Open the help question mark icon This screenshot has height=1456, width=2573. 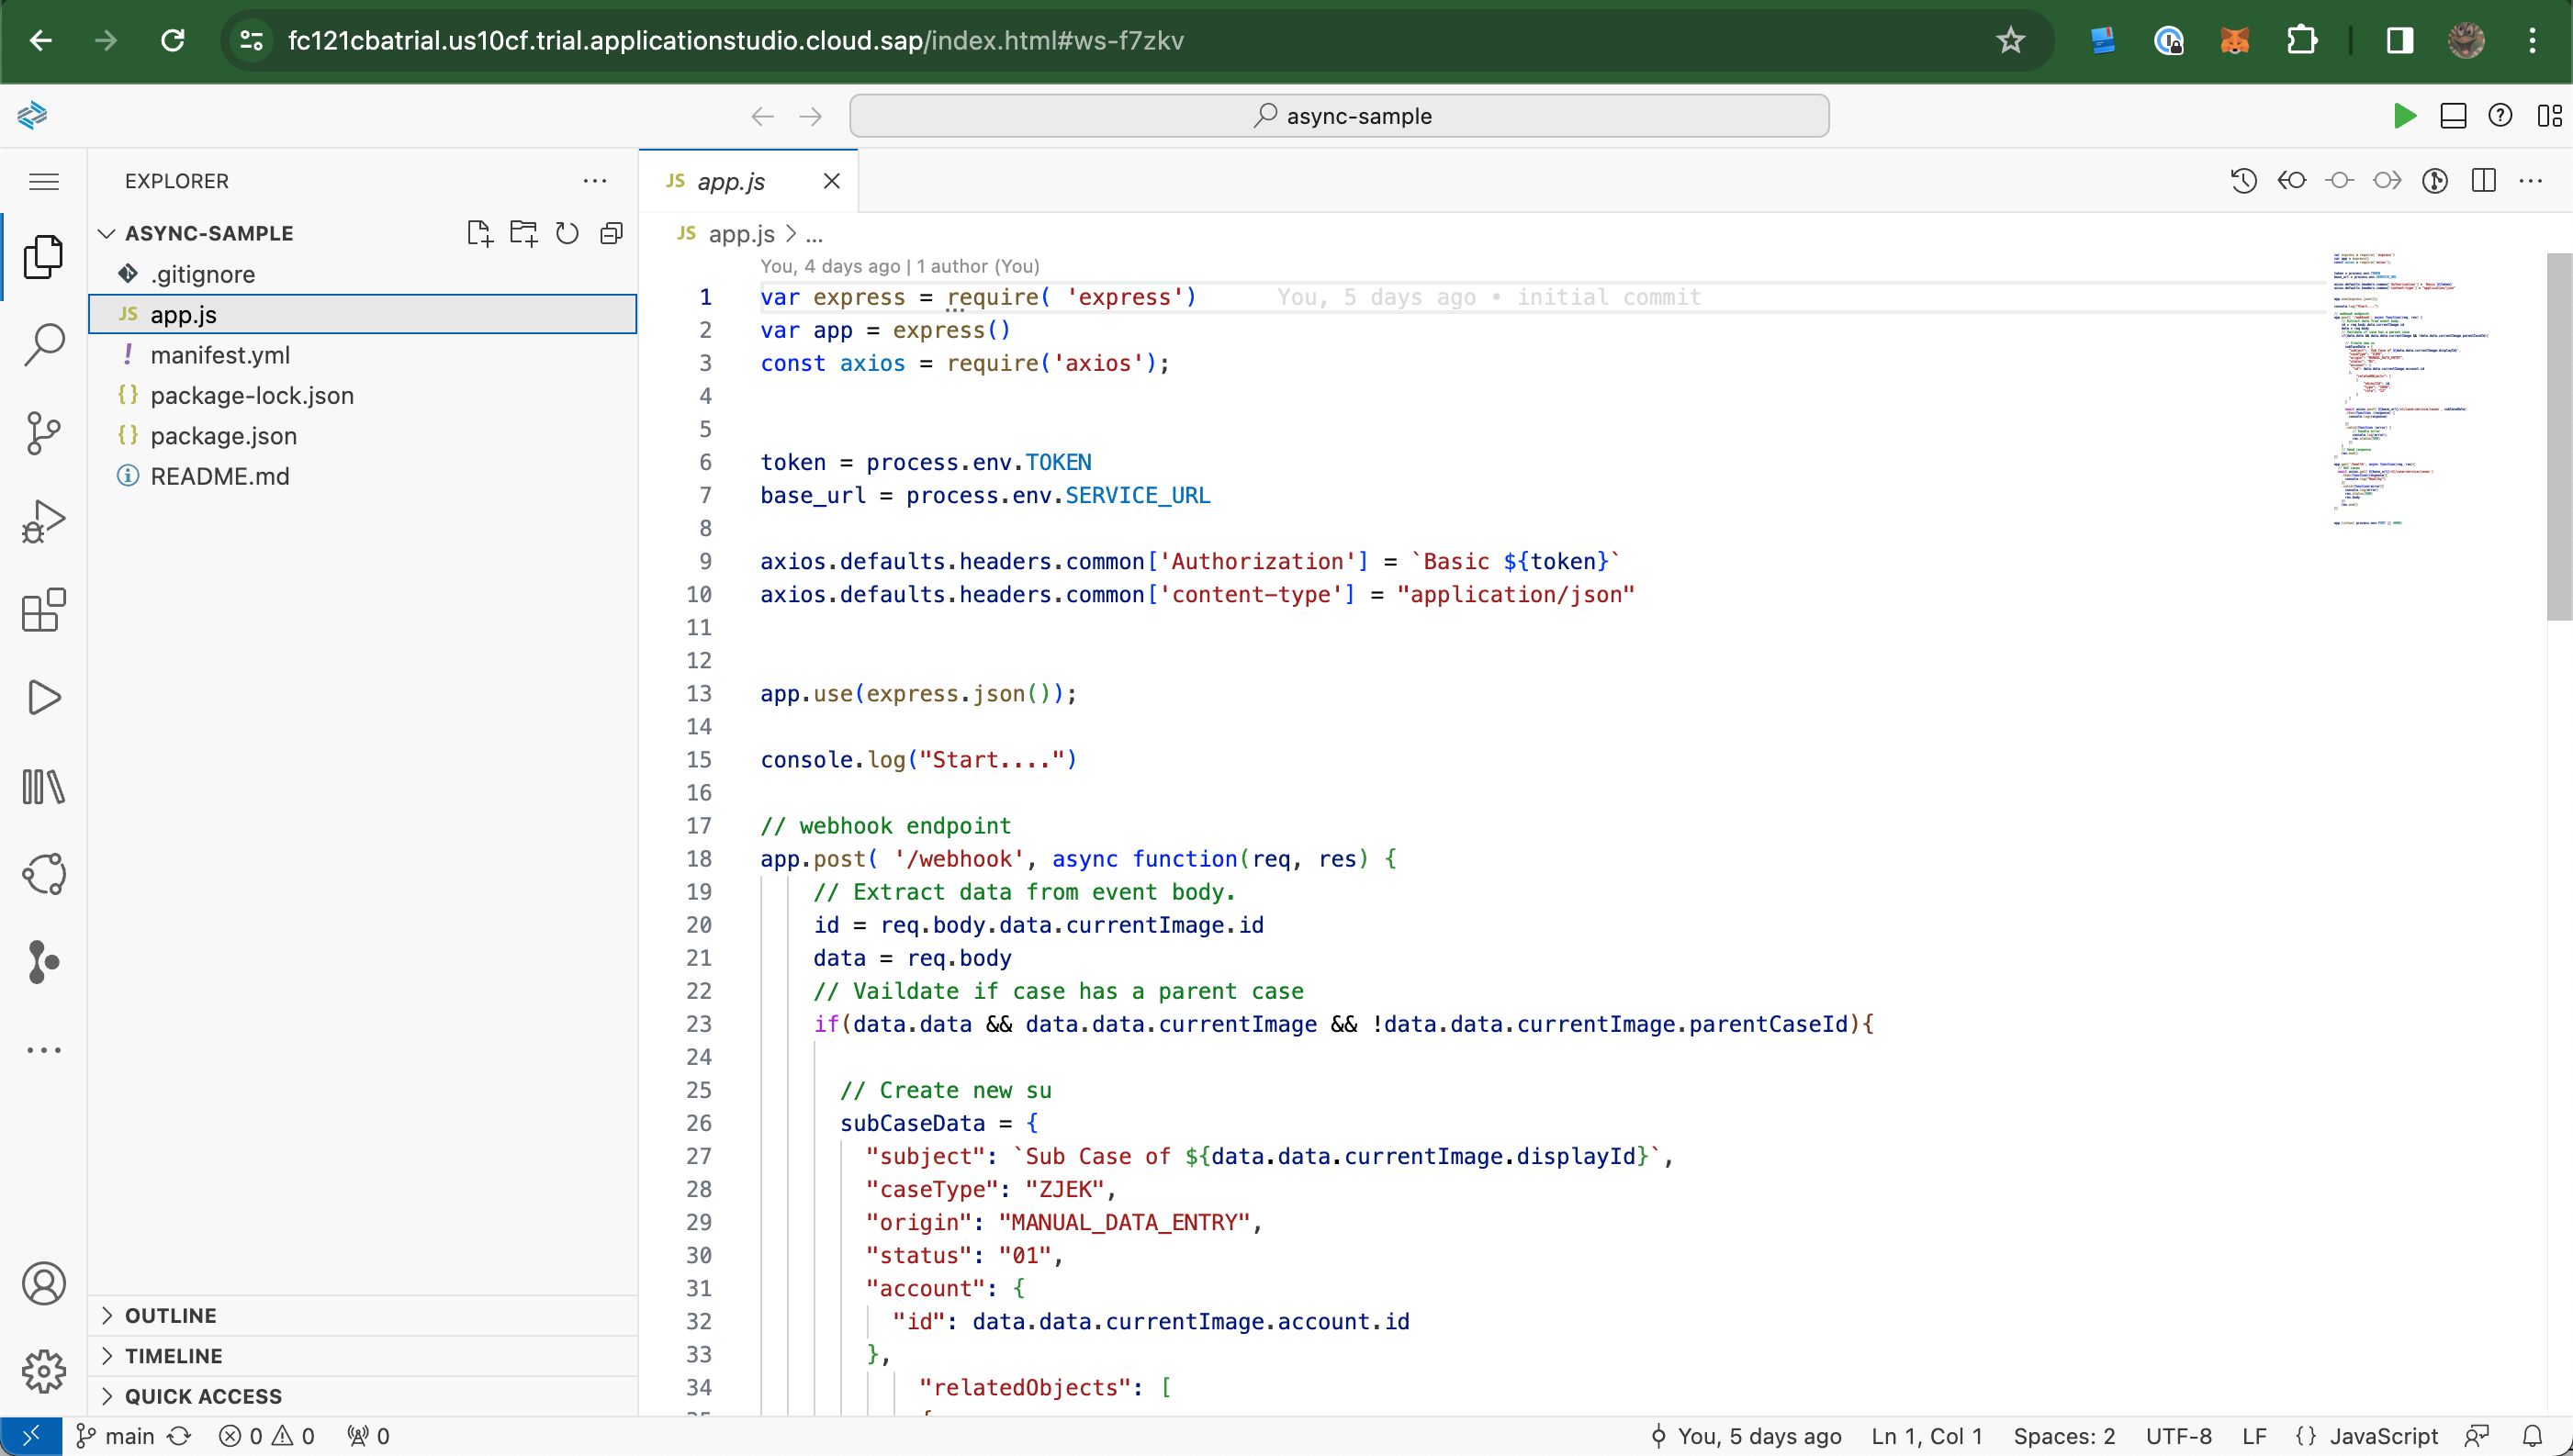[x=2500, y=116]
